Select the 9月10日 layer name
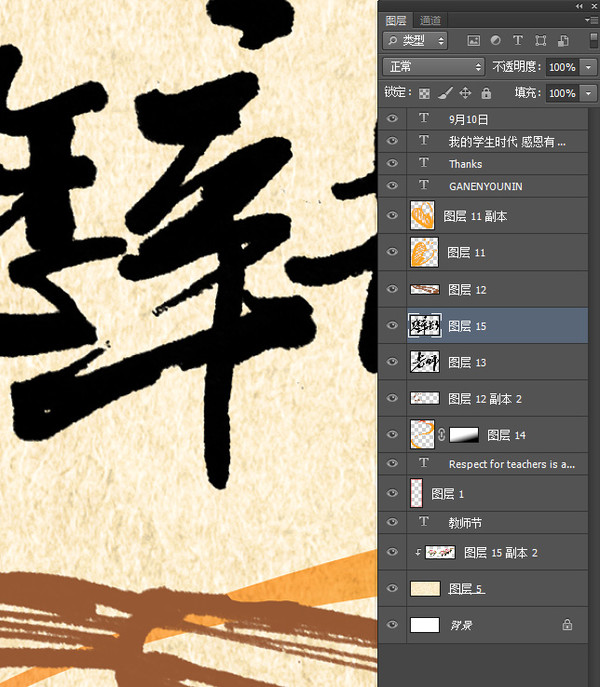The height and width of the screenshot is (687, 600). point(469,119)
